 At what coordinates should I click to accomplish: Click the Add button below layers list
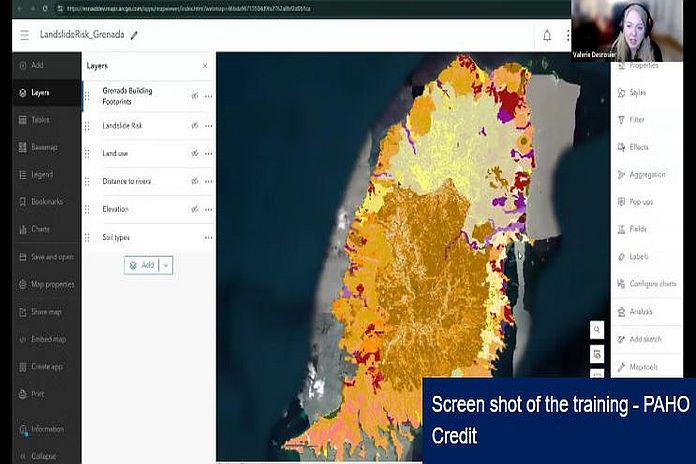pyautogui.click(x=141, y=265)
